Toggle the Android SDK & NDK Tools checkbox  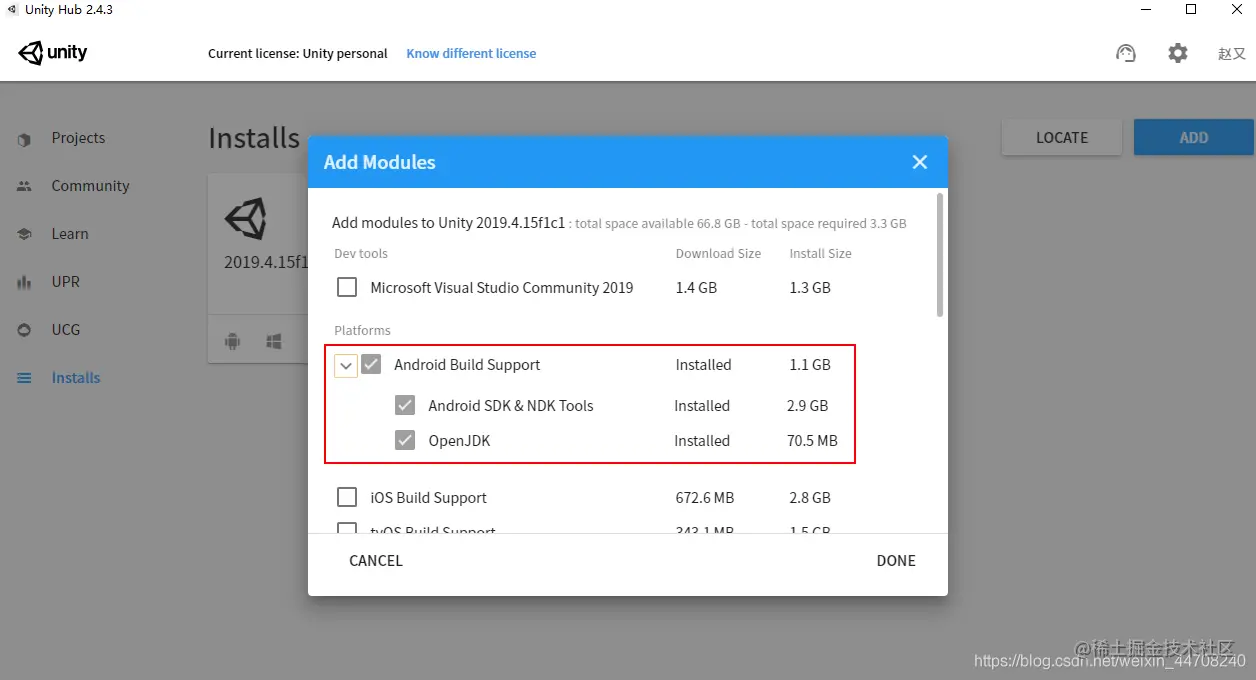coord(405,406)
